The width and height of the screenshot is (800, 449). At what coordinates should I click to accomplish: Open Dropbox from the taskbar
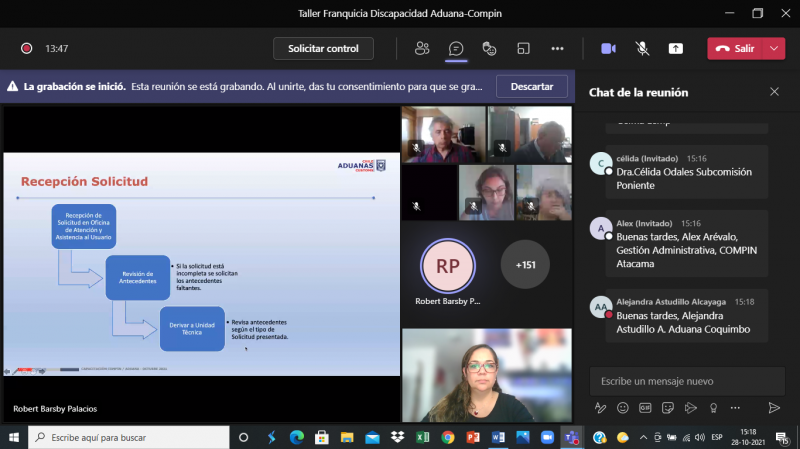point(397,437)
